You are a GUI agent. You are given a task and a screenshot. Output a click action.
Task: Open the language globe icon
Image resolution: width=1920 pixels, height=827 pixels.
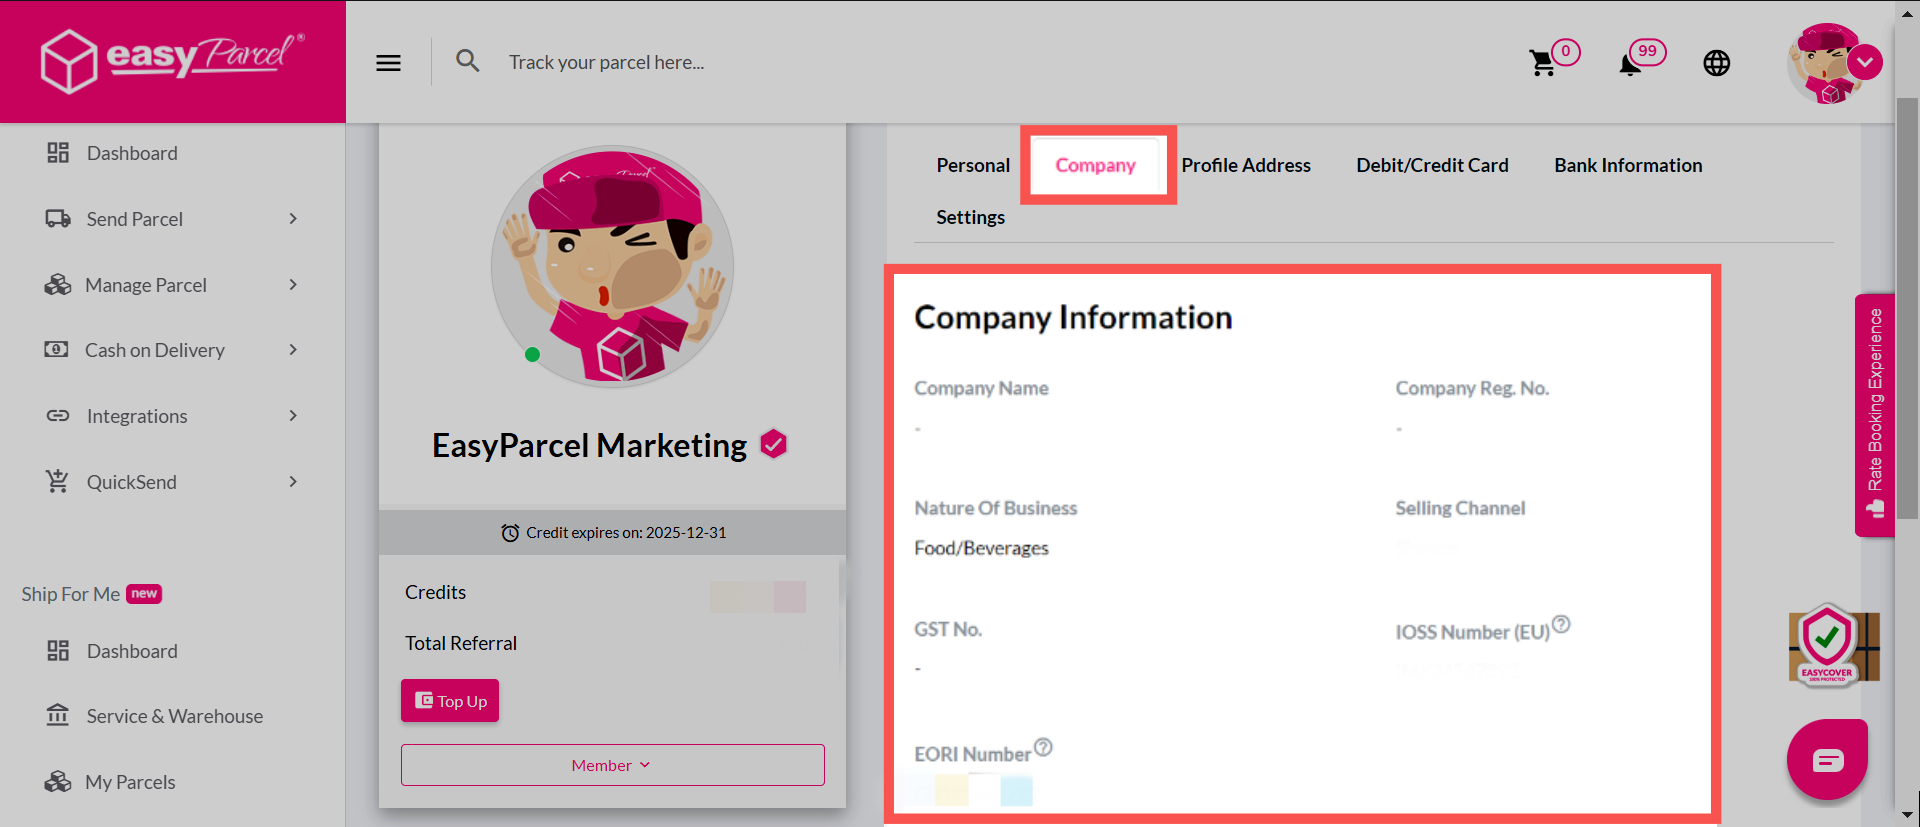coord(1717,63)
